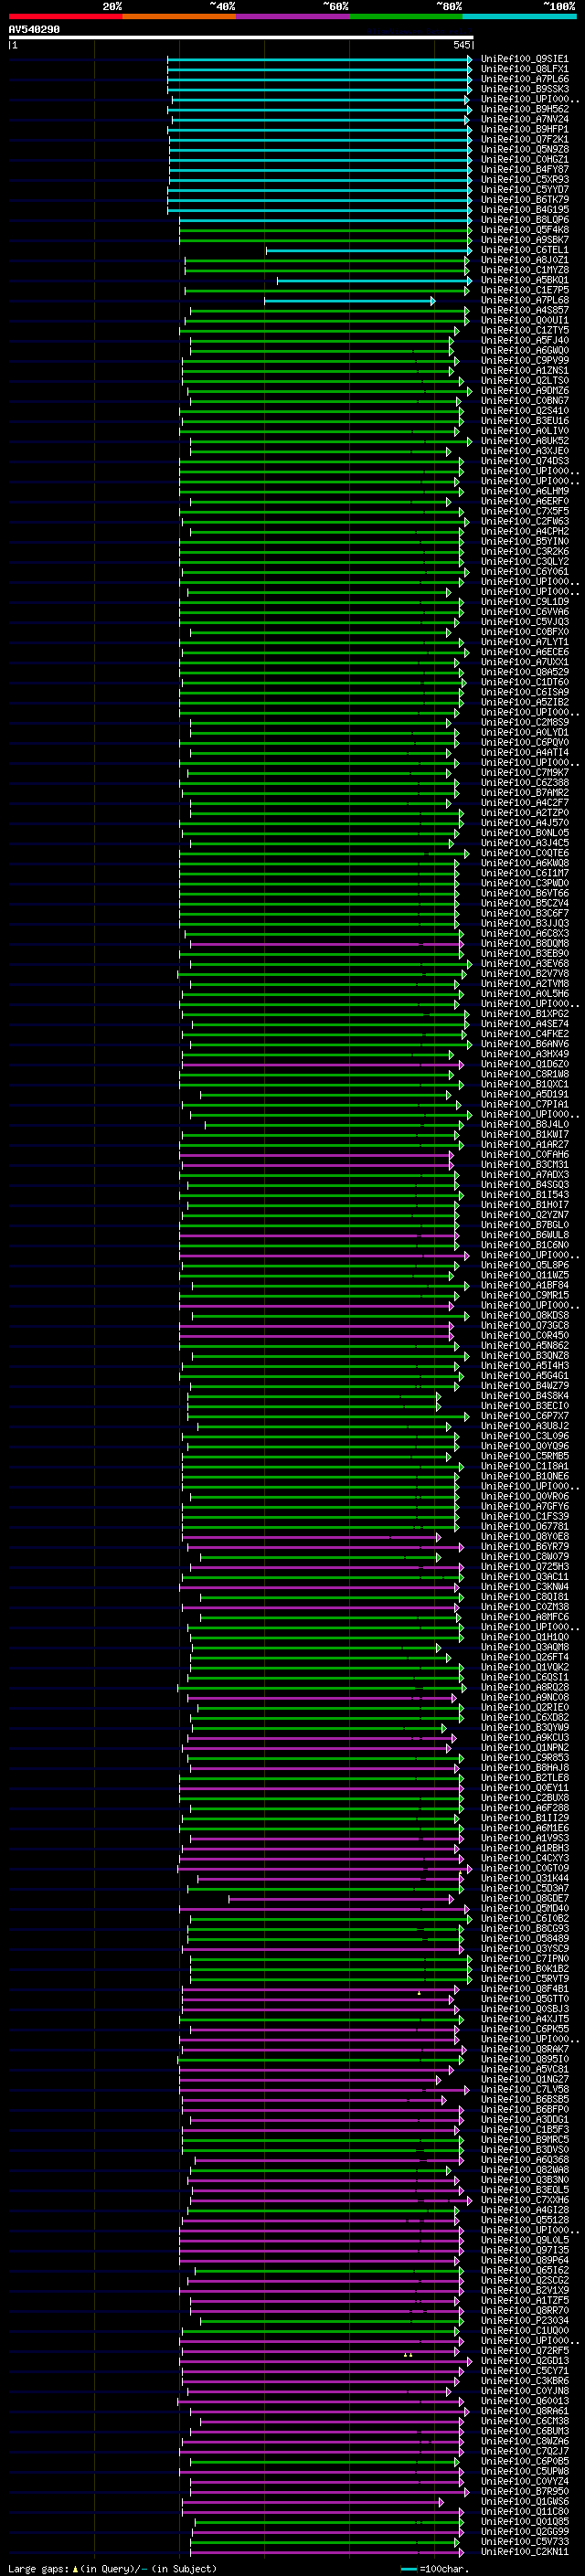Select the UniRef100_A7NV24 label
Image resolution: width=585 pixels, height=2576 pixels.
click(524, 119)
